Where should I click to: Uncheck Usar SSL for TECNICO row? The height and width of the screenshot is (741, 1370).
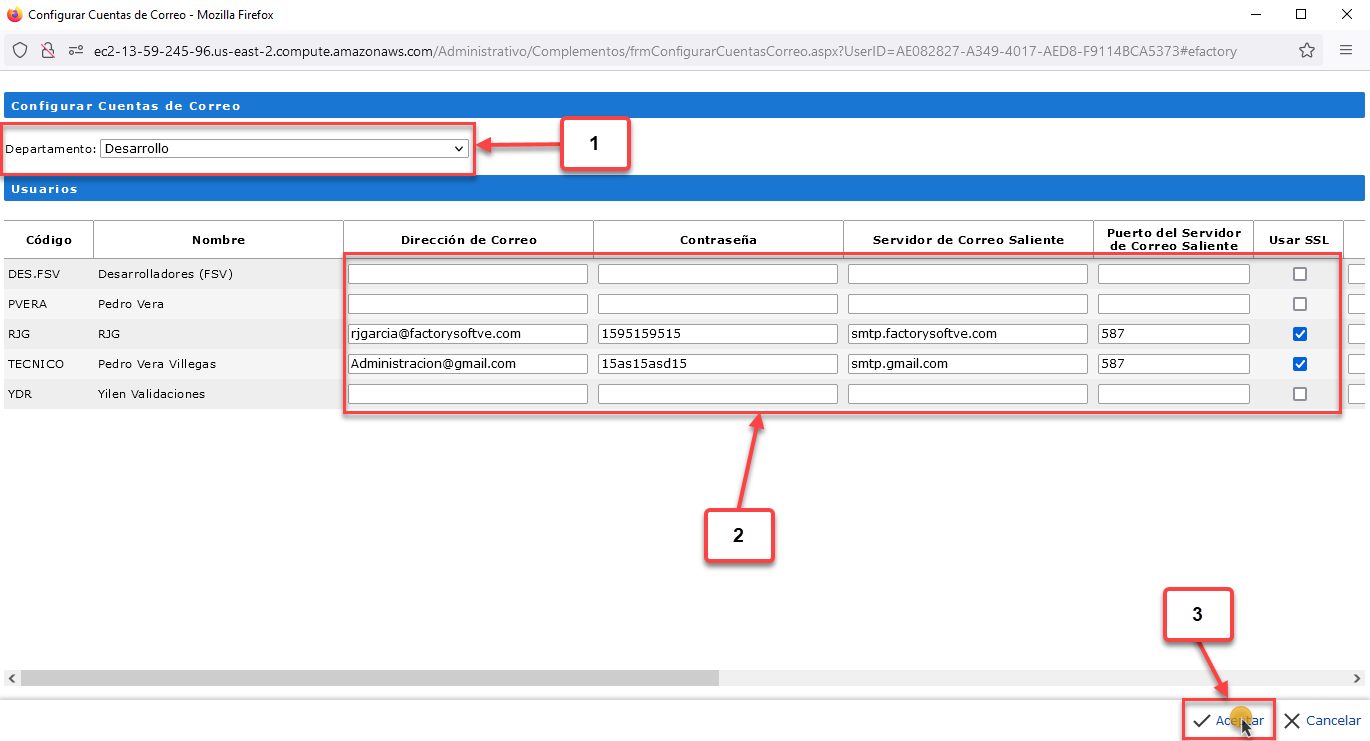coord(1300,364)
